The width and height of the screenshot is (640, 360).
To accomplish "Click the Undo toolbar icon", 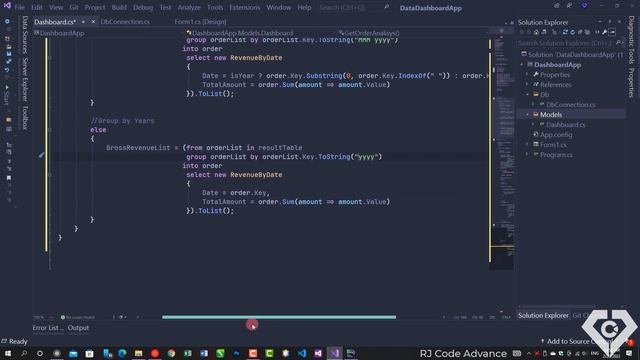I will [7, 70].
